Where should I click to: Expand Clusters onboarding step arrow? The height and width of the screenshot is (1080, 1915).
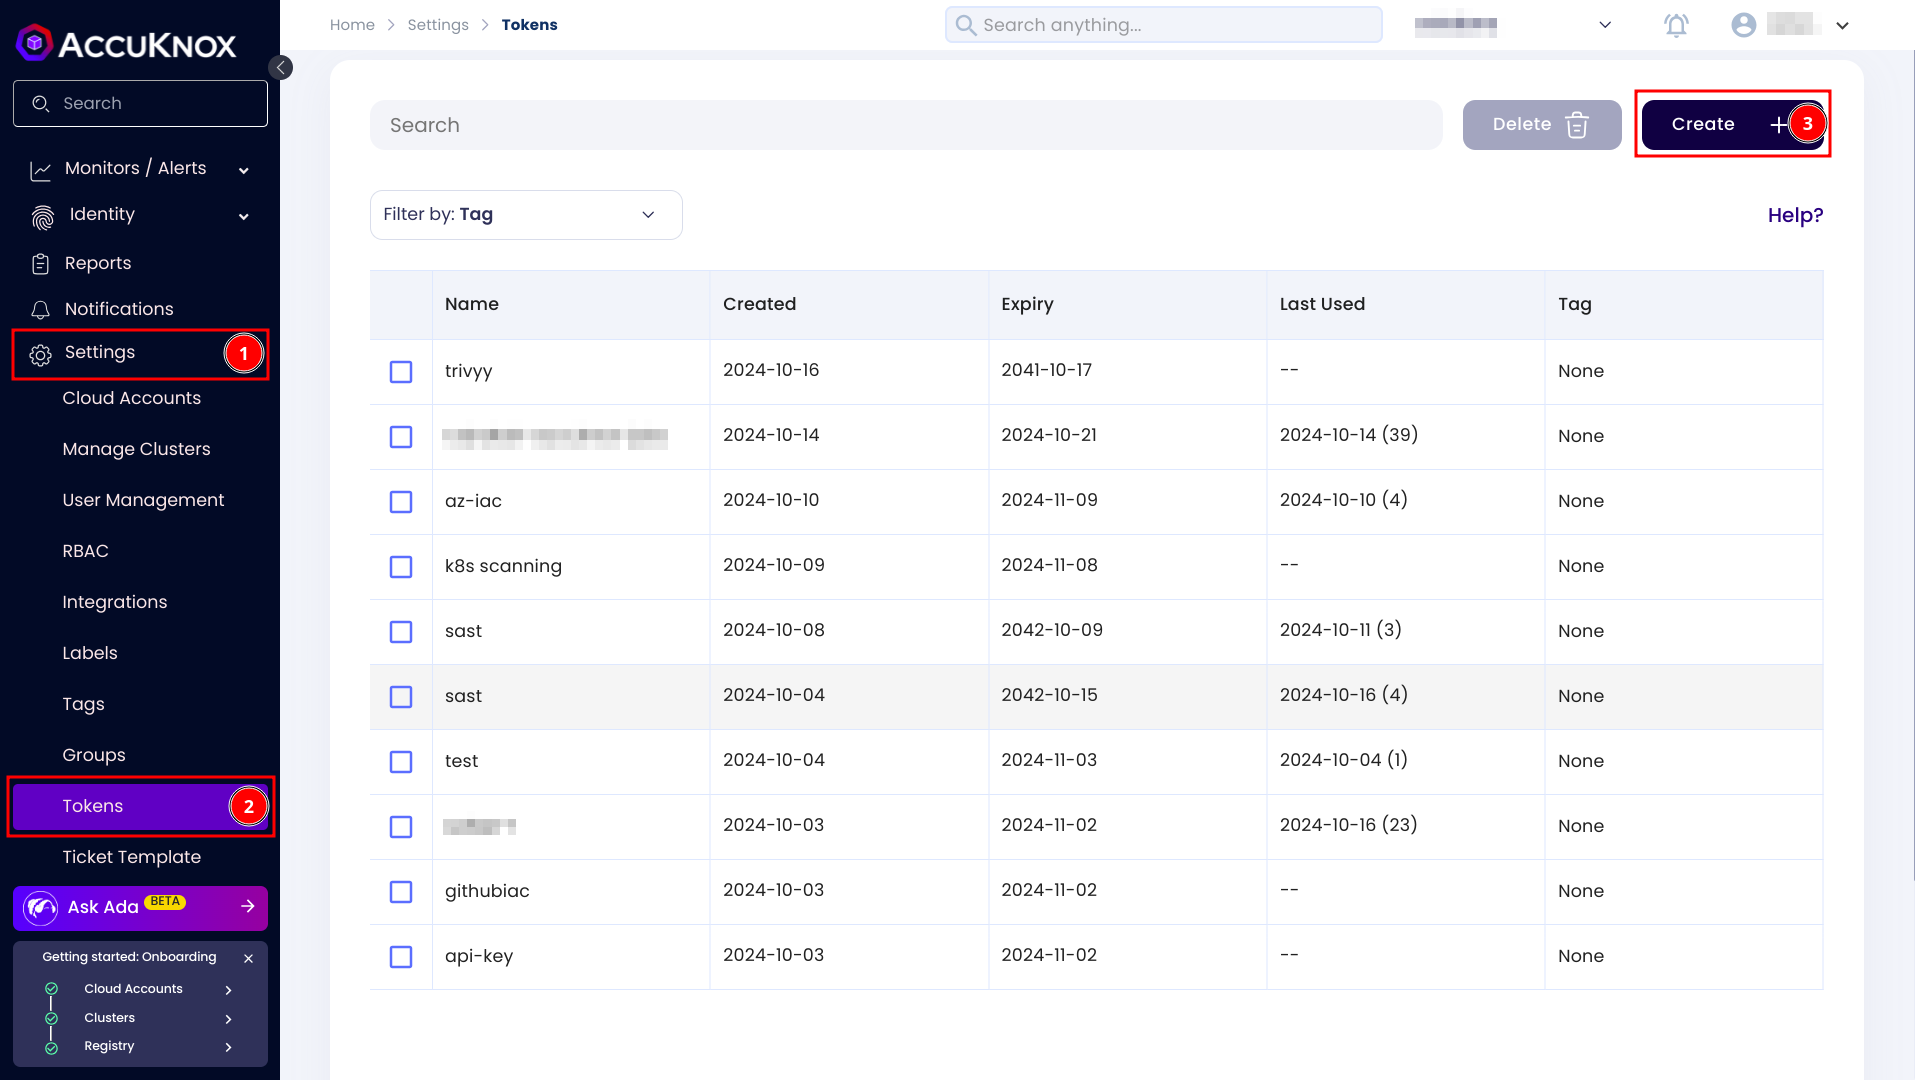229,1019
